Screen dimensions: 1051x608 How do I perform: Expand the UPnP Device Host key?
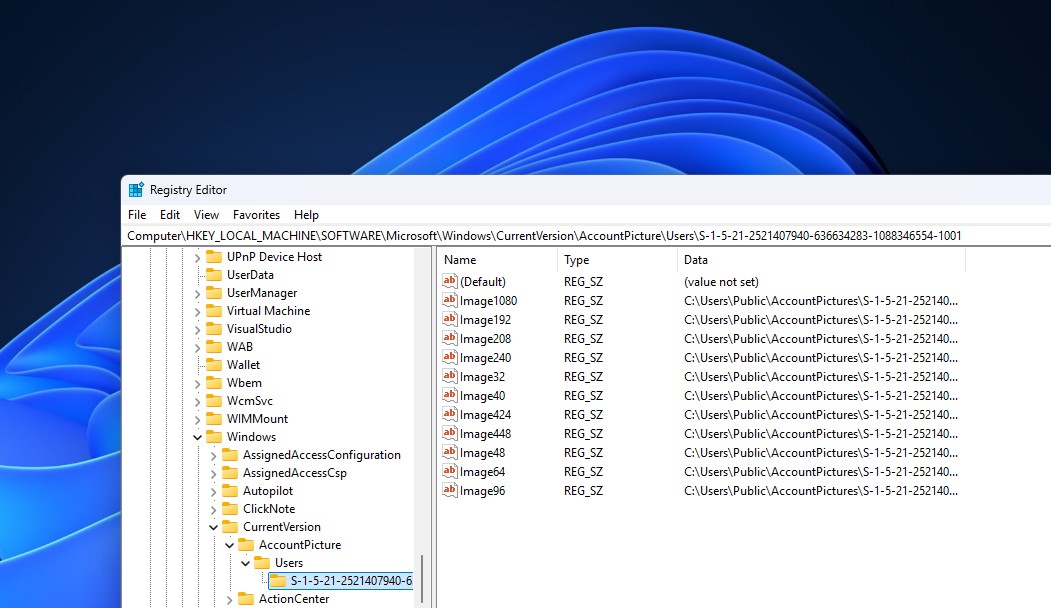tap(197, 257)
